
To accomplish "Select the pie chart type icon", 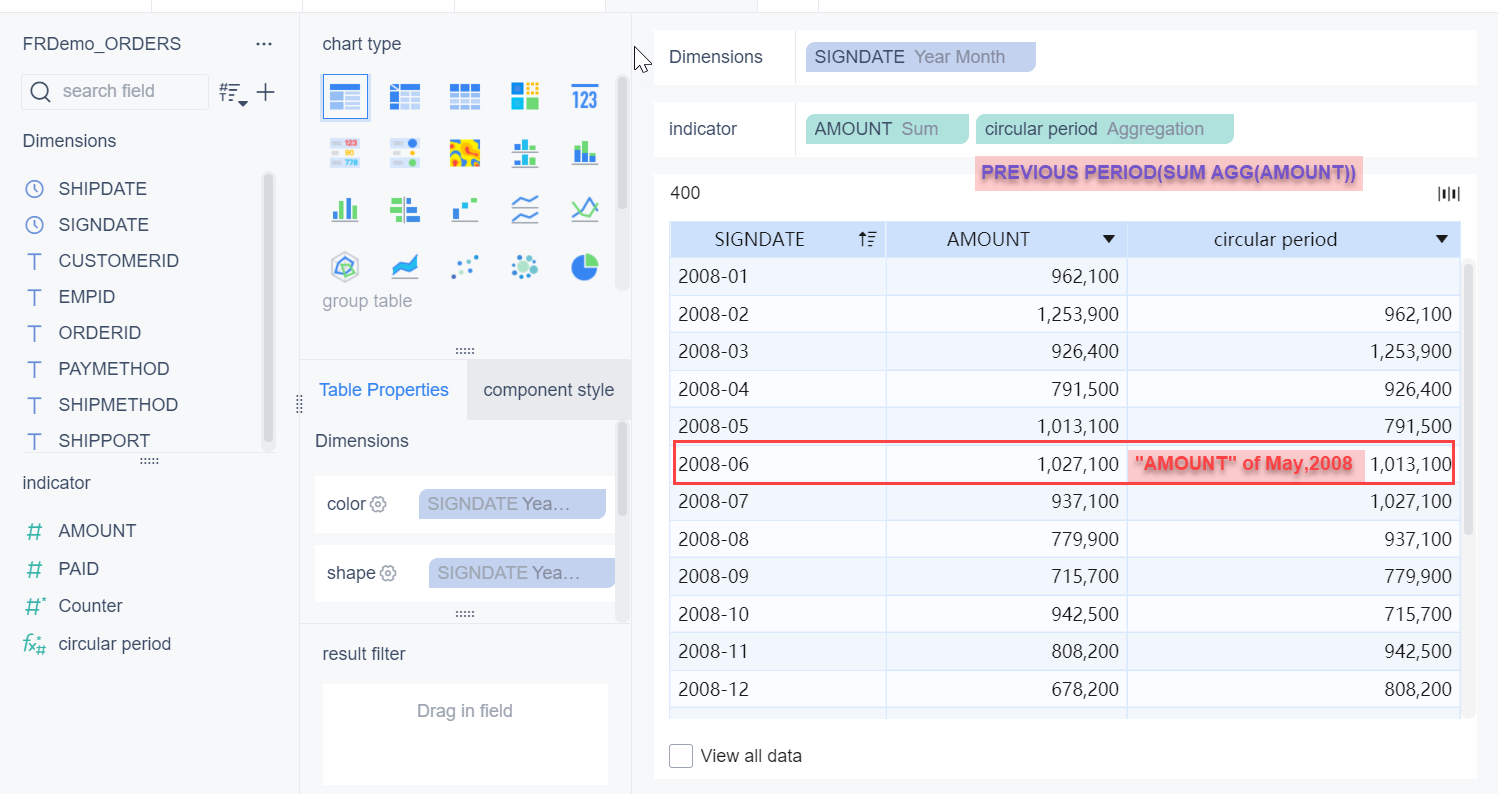I will click(585, 267).
